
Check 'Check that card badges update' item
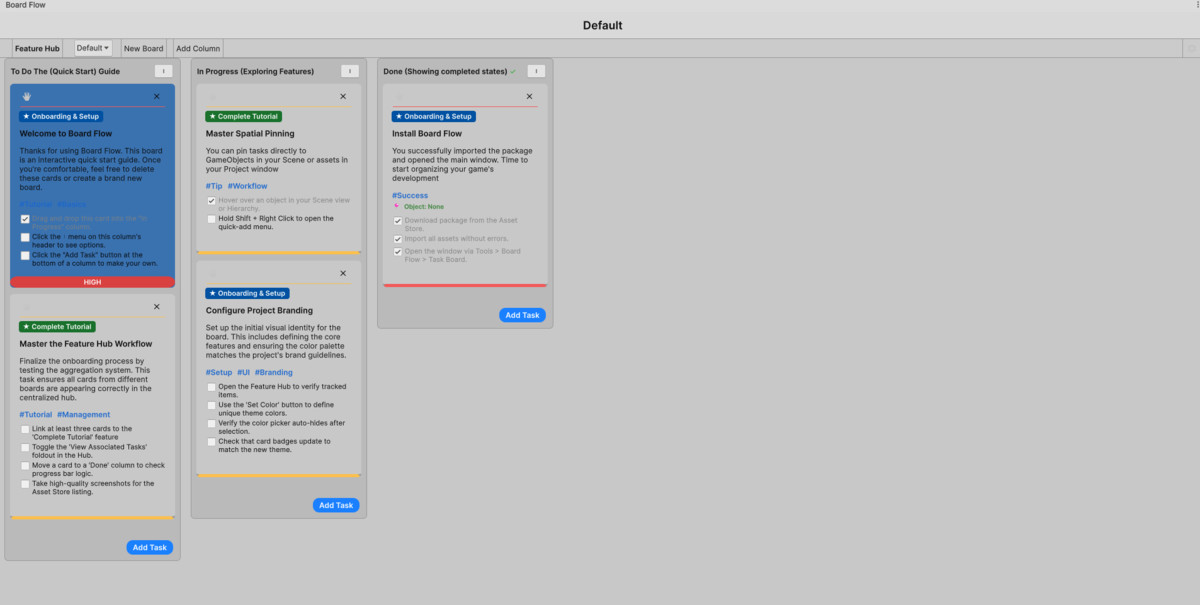click(212, 441)
